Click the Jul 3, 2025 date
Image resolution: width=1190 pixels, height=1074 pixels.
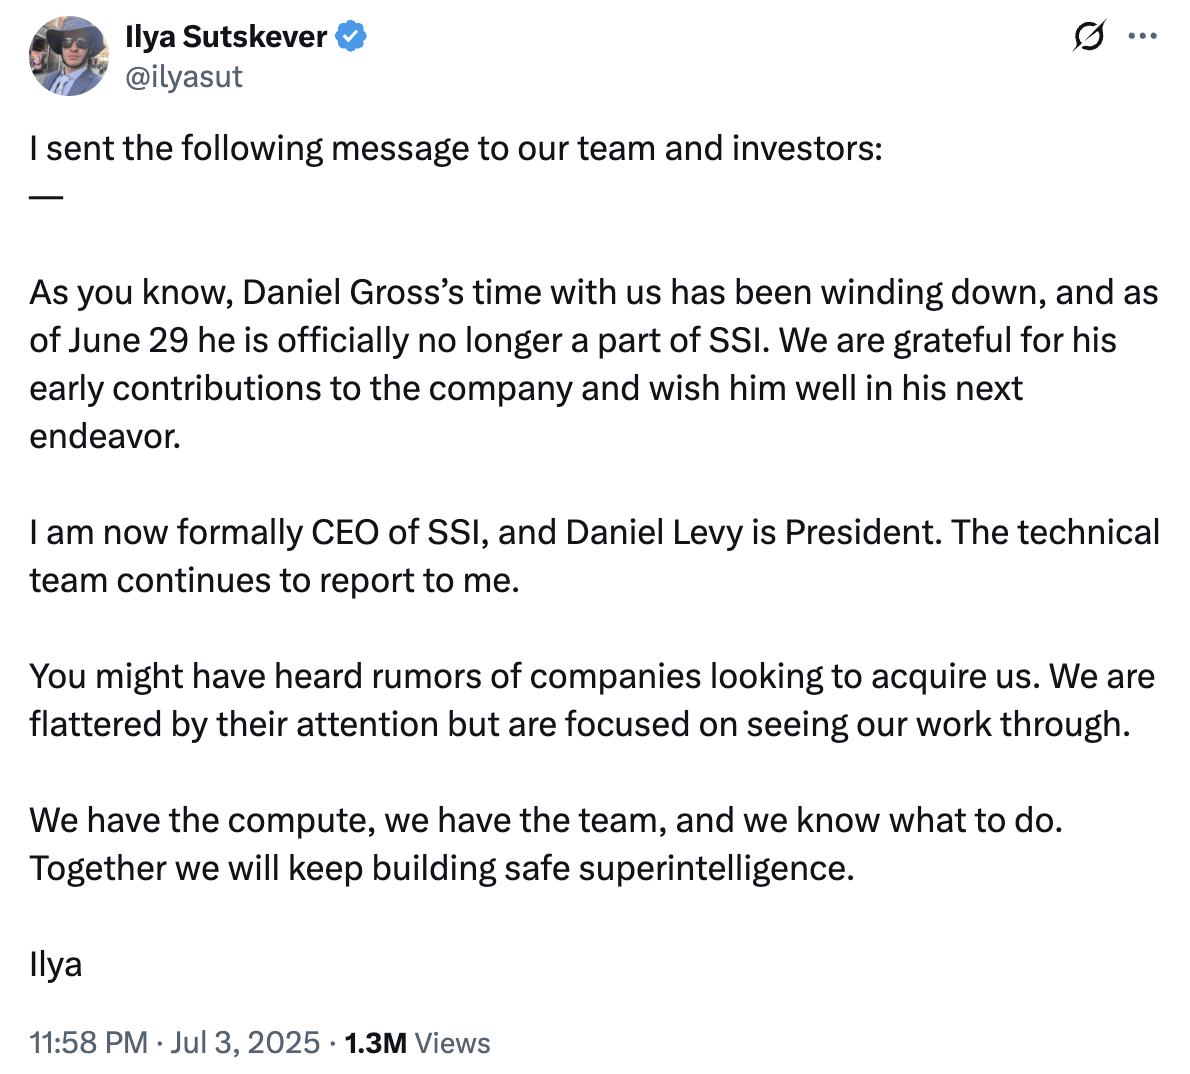click(245, 1042)
